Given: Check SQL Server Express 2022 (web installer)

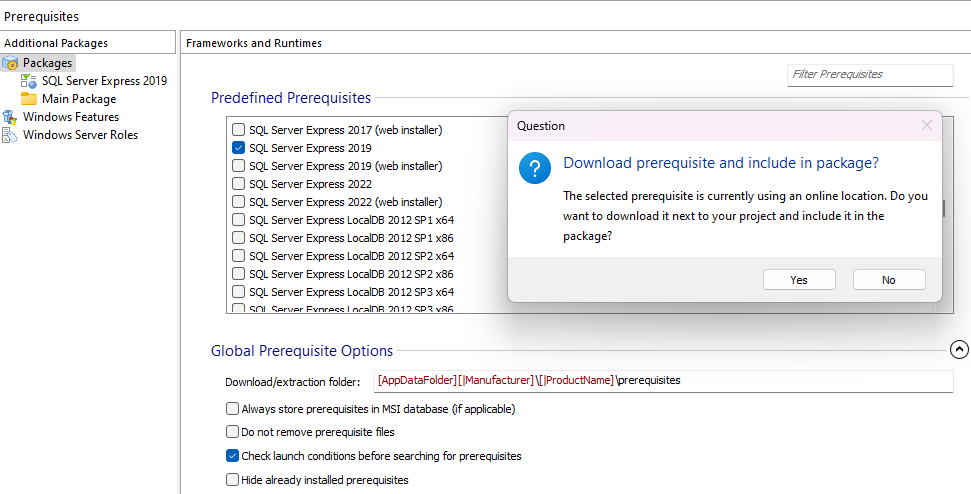Looking at the screenshot, I should 238,202.
